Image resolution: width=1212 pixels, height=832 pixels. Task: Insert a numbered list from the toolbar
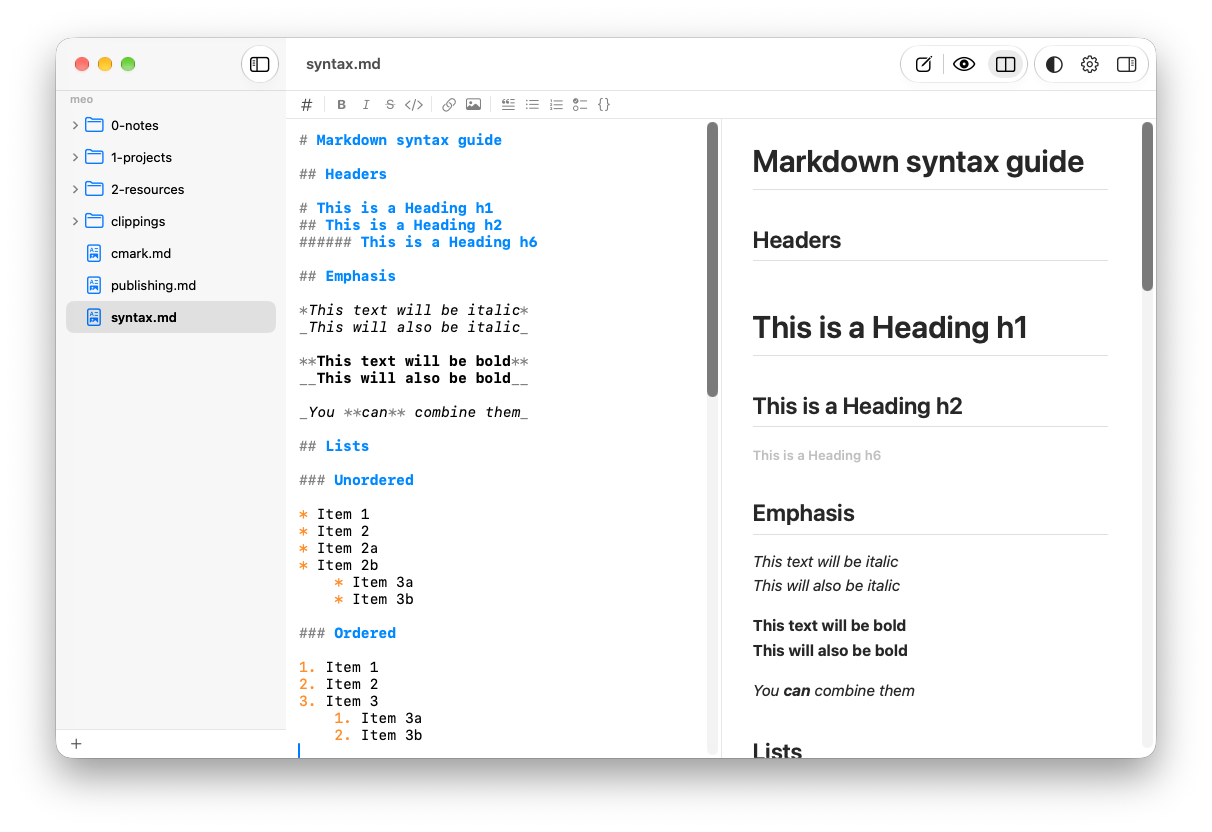557,105
